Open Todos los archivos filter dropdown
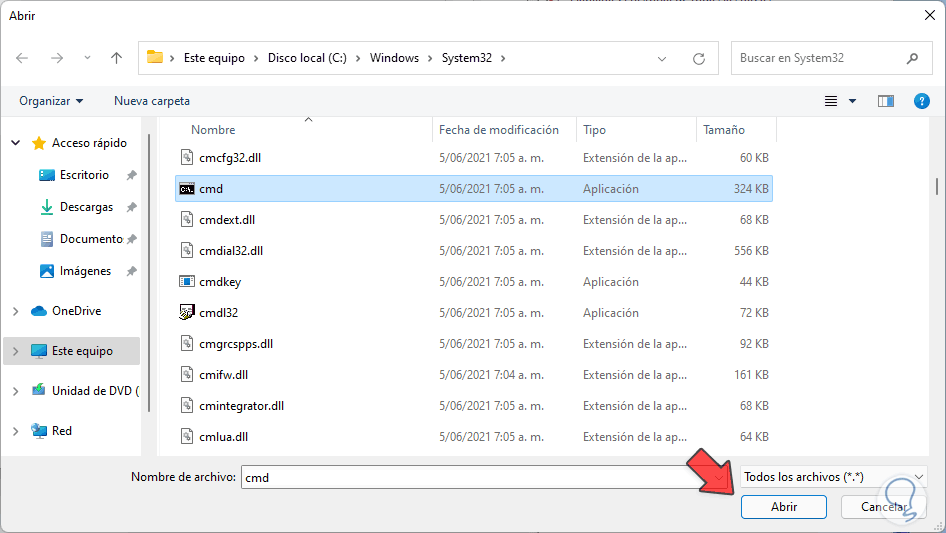This screenshot has height=533, width=946. [834, 477]
